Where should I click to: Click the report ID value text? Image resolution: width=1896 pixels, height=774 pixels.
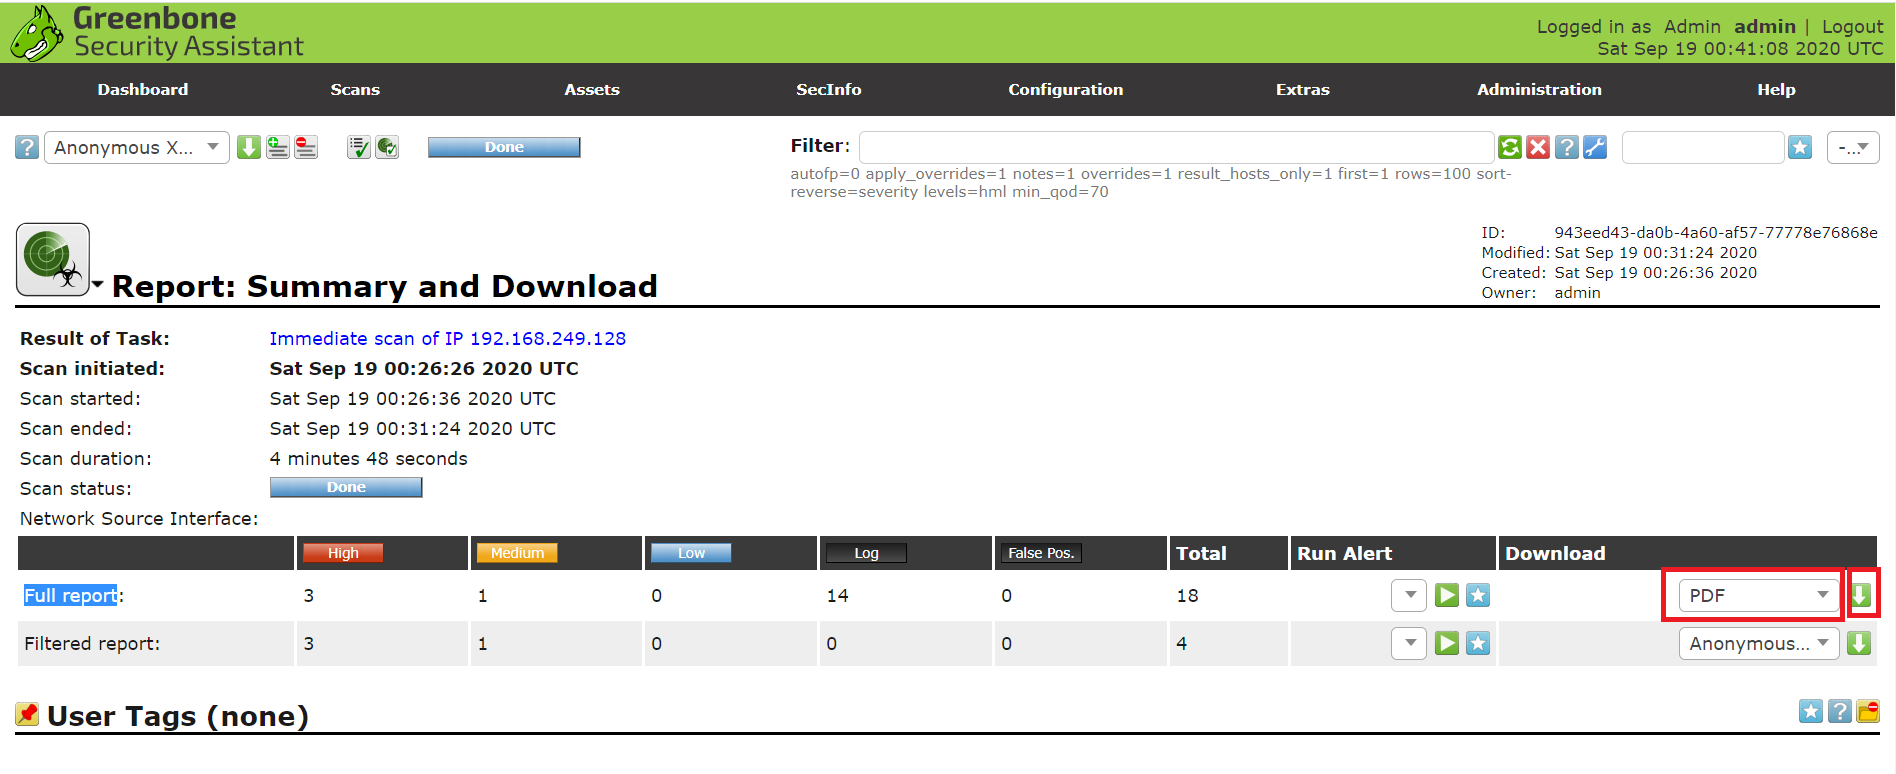click(1716, 233)
